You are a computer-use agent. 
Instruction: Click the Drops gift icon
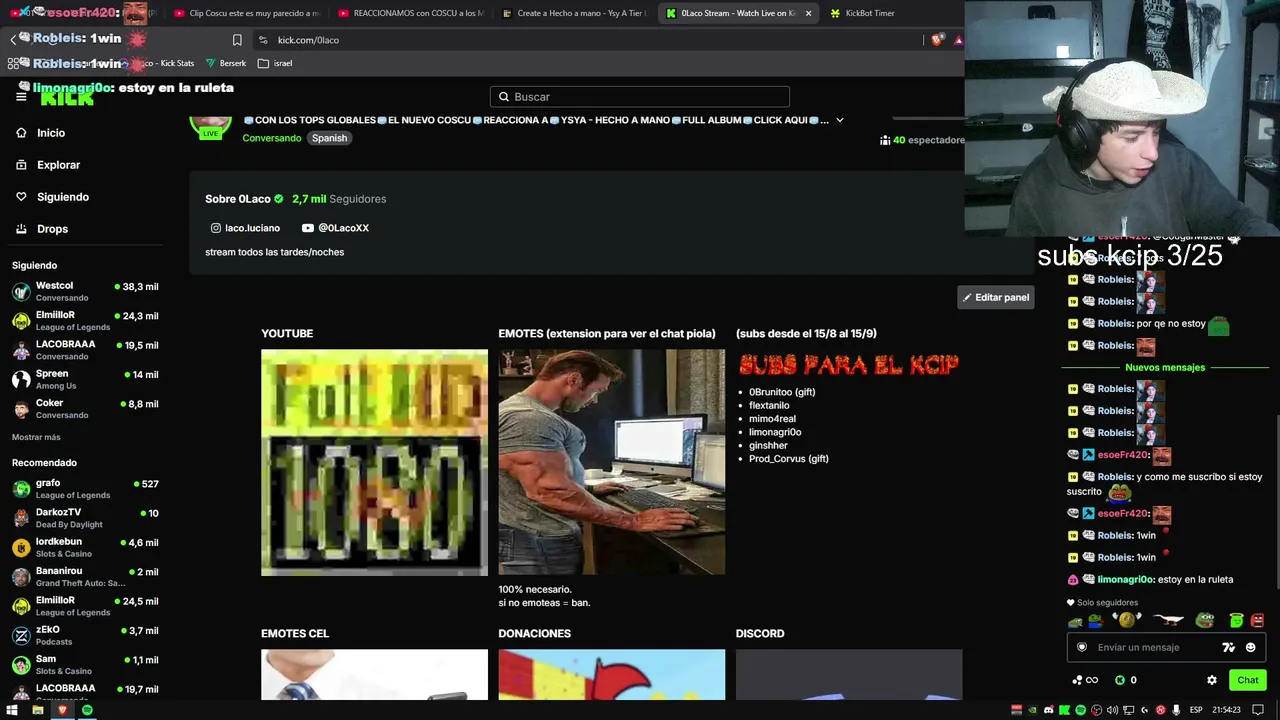click(21, 229)
